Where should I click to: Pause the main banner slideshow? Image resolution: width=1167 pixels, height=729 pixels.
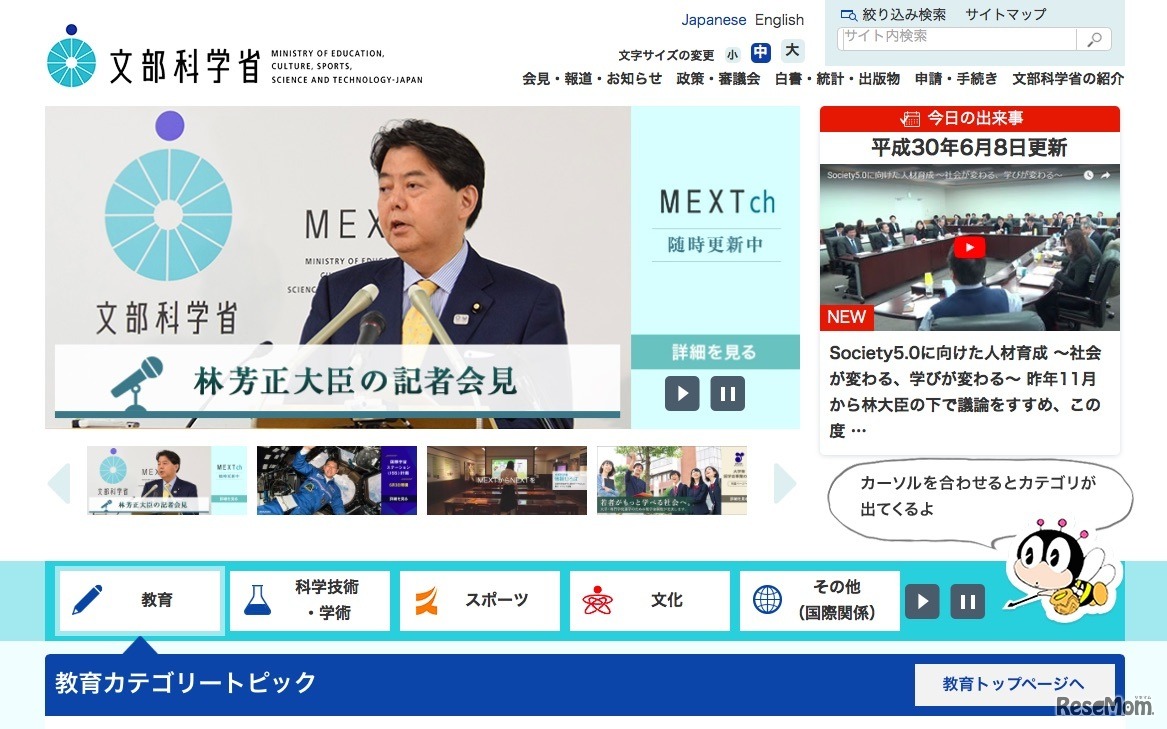(x=727, y=393)
